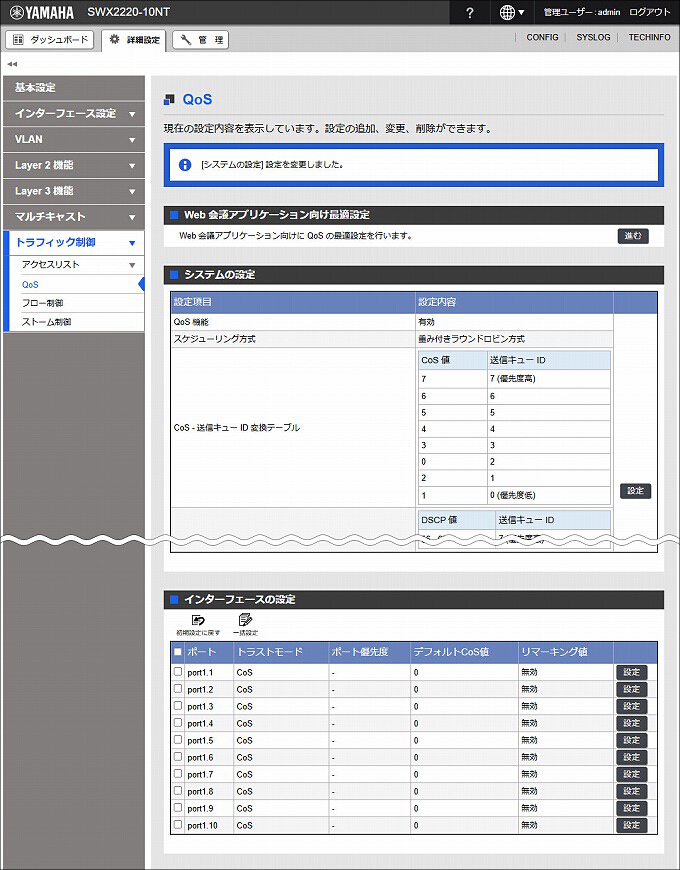The width and height of the screenshot is (680, 870).
Task: Click the 初期設定に戻す reset icon
Action: [198, 625]
